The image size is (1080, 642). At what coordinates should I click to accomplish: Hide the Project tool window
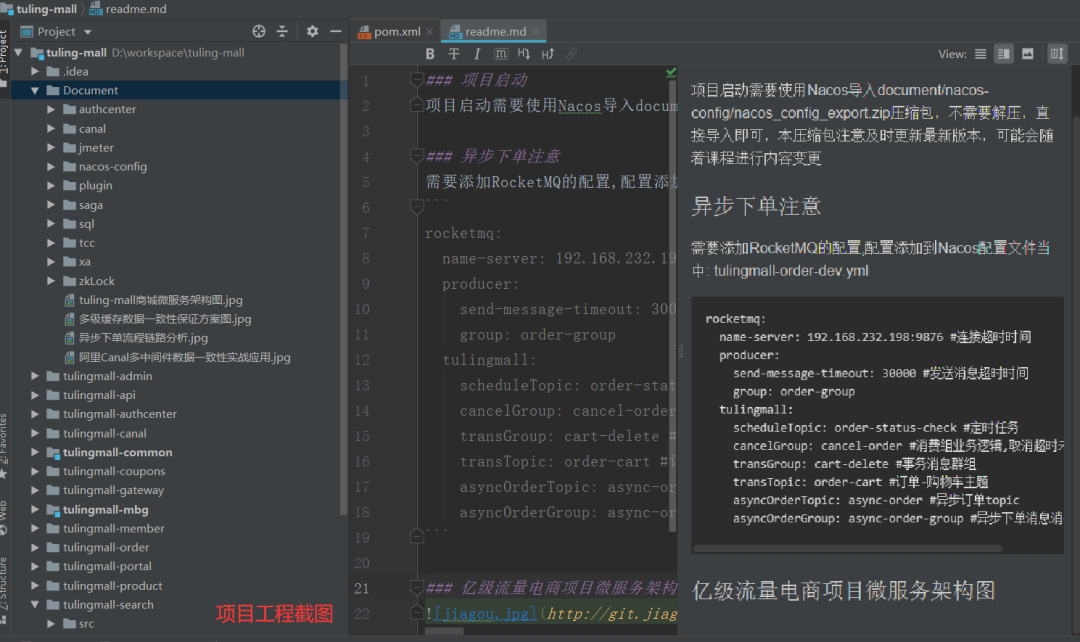pyautogui.click(x=335, y=31)
